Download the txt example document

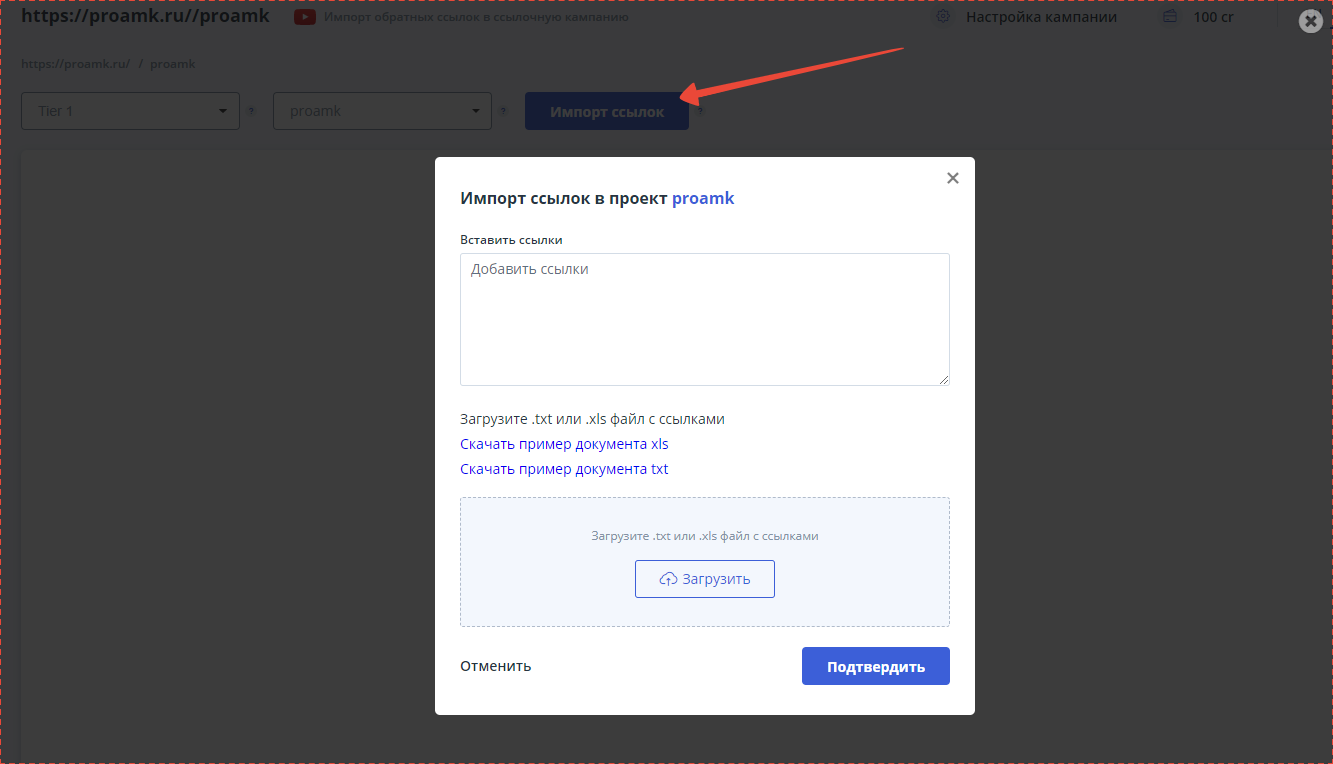click(x=564, y=469)
